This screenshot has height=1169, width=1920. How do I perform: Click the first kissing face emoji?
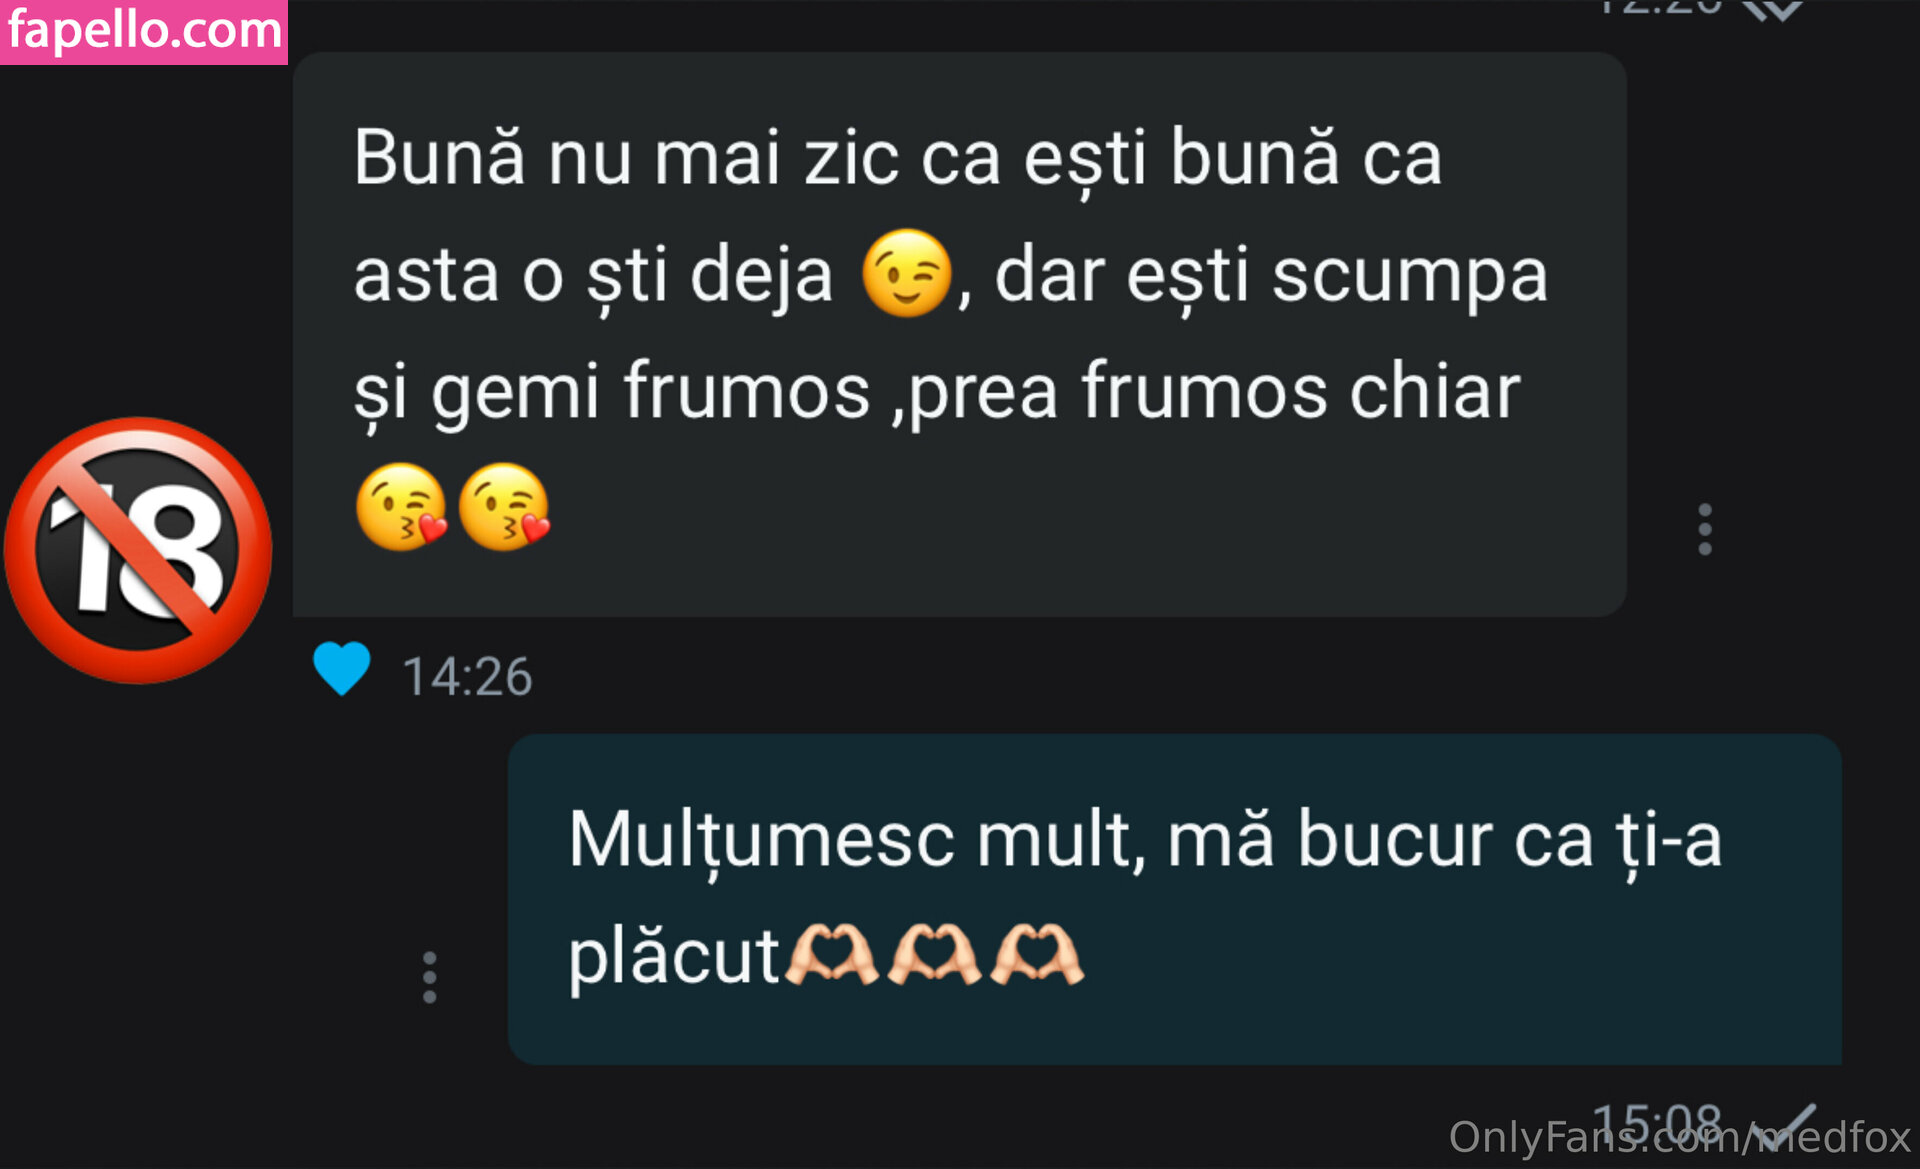click(402, 506)
